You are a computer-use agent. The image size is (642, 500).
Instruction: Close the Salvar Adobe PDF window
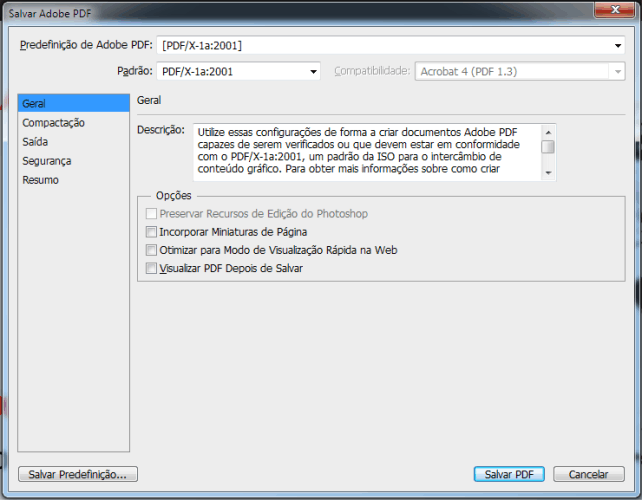tap(615, 9)
